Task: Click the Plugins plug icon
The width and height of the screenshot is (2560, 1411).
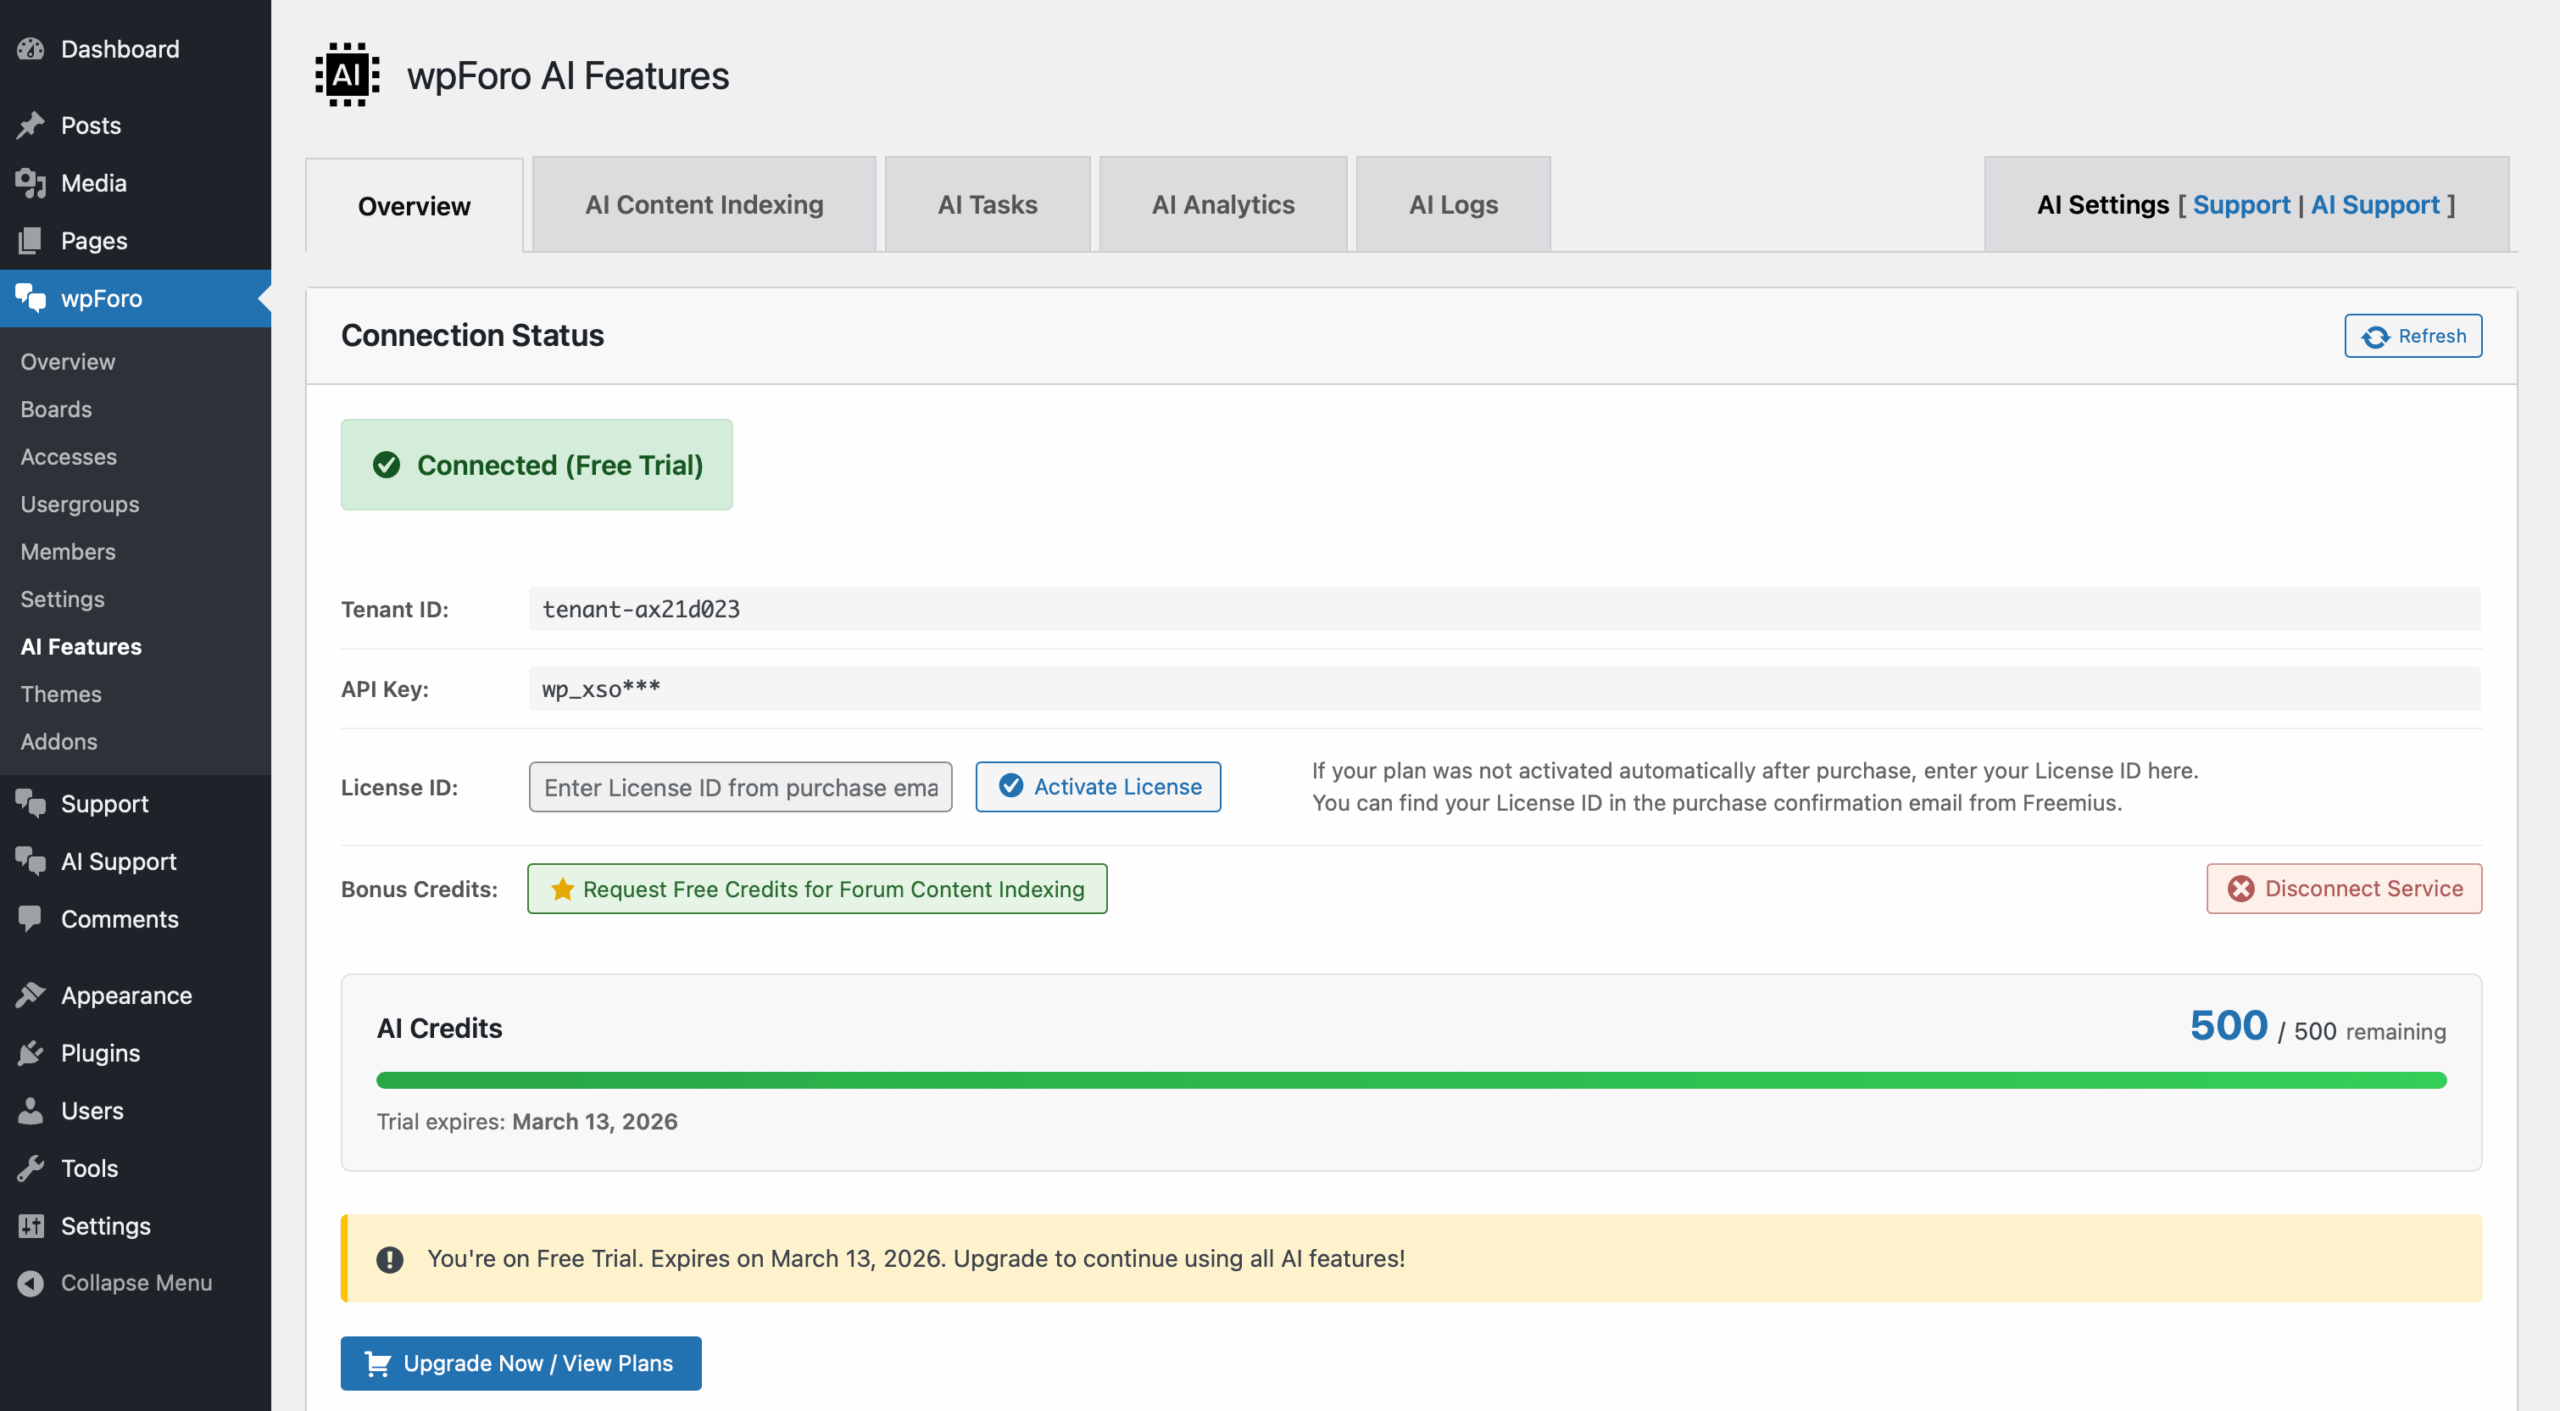Action: pyautogui.click(x=31, y=1053)
